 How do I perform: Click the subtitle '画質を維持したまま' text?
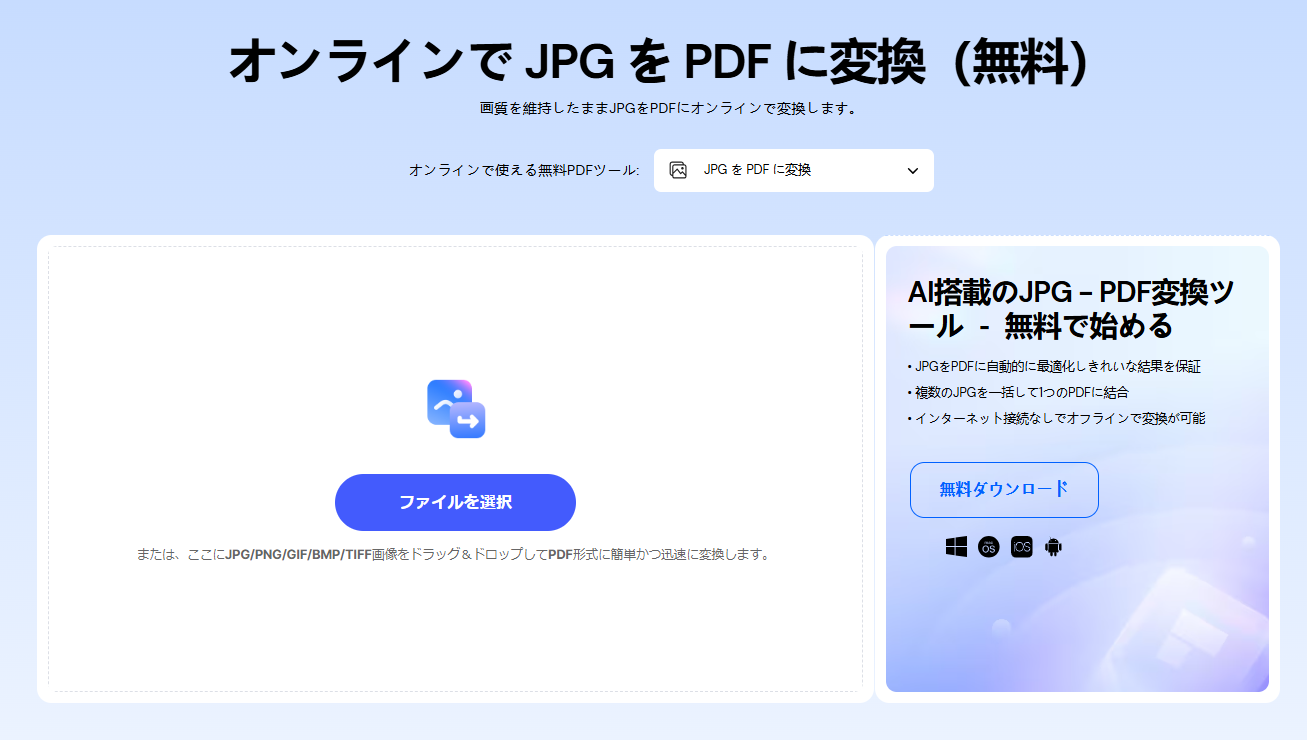click(667, 108)
